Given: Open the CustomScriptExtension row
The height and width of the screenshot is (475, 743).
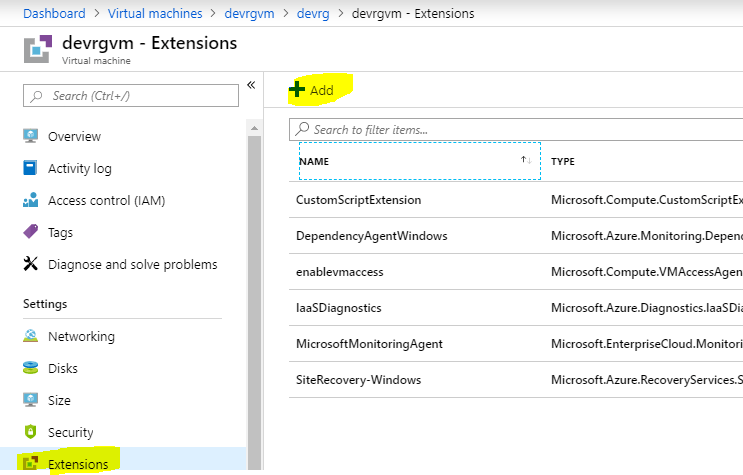Looking at the screenshot, I should (358, 199).
